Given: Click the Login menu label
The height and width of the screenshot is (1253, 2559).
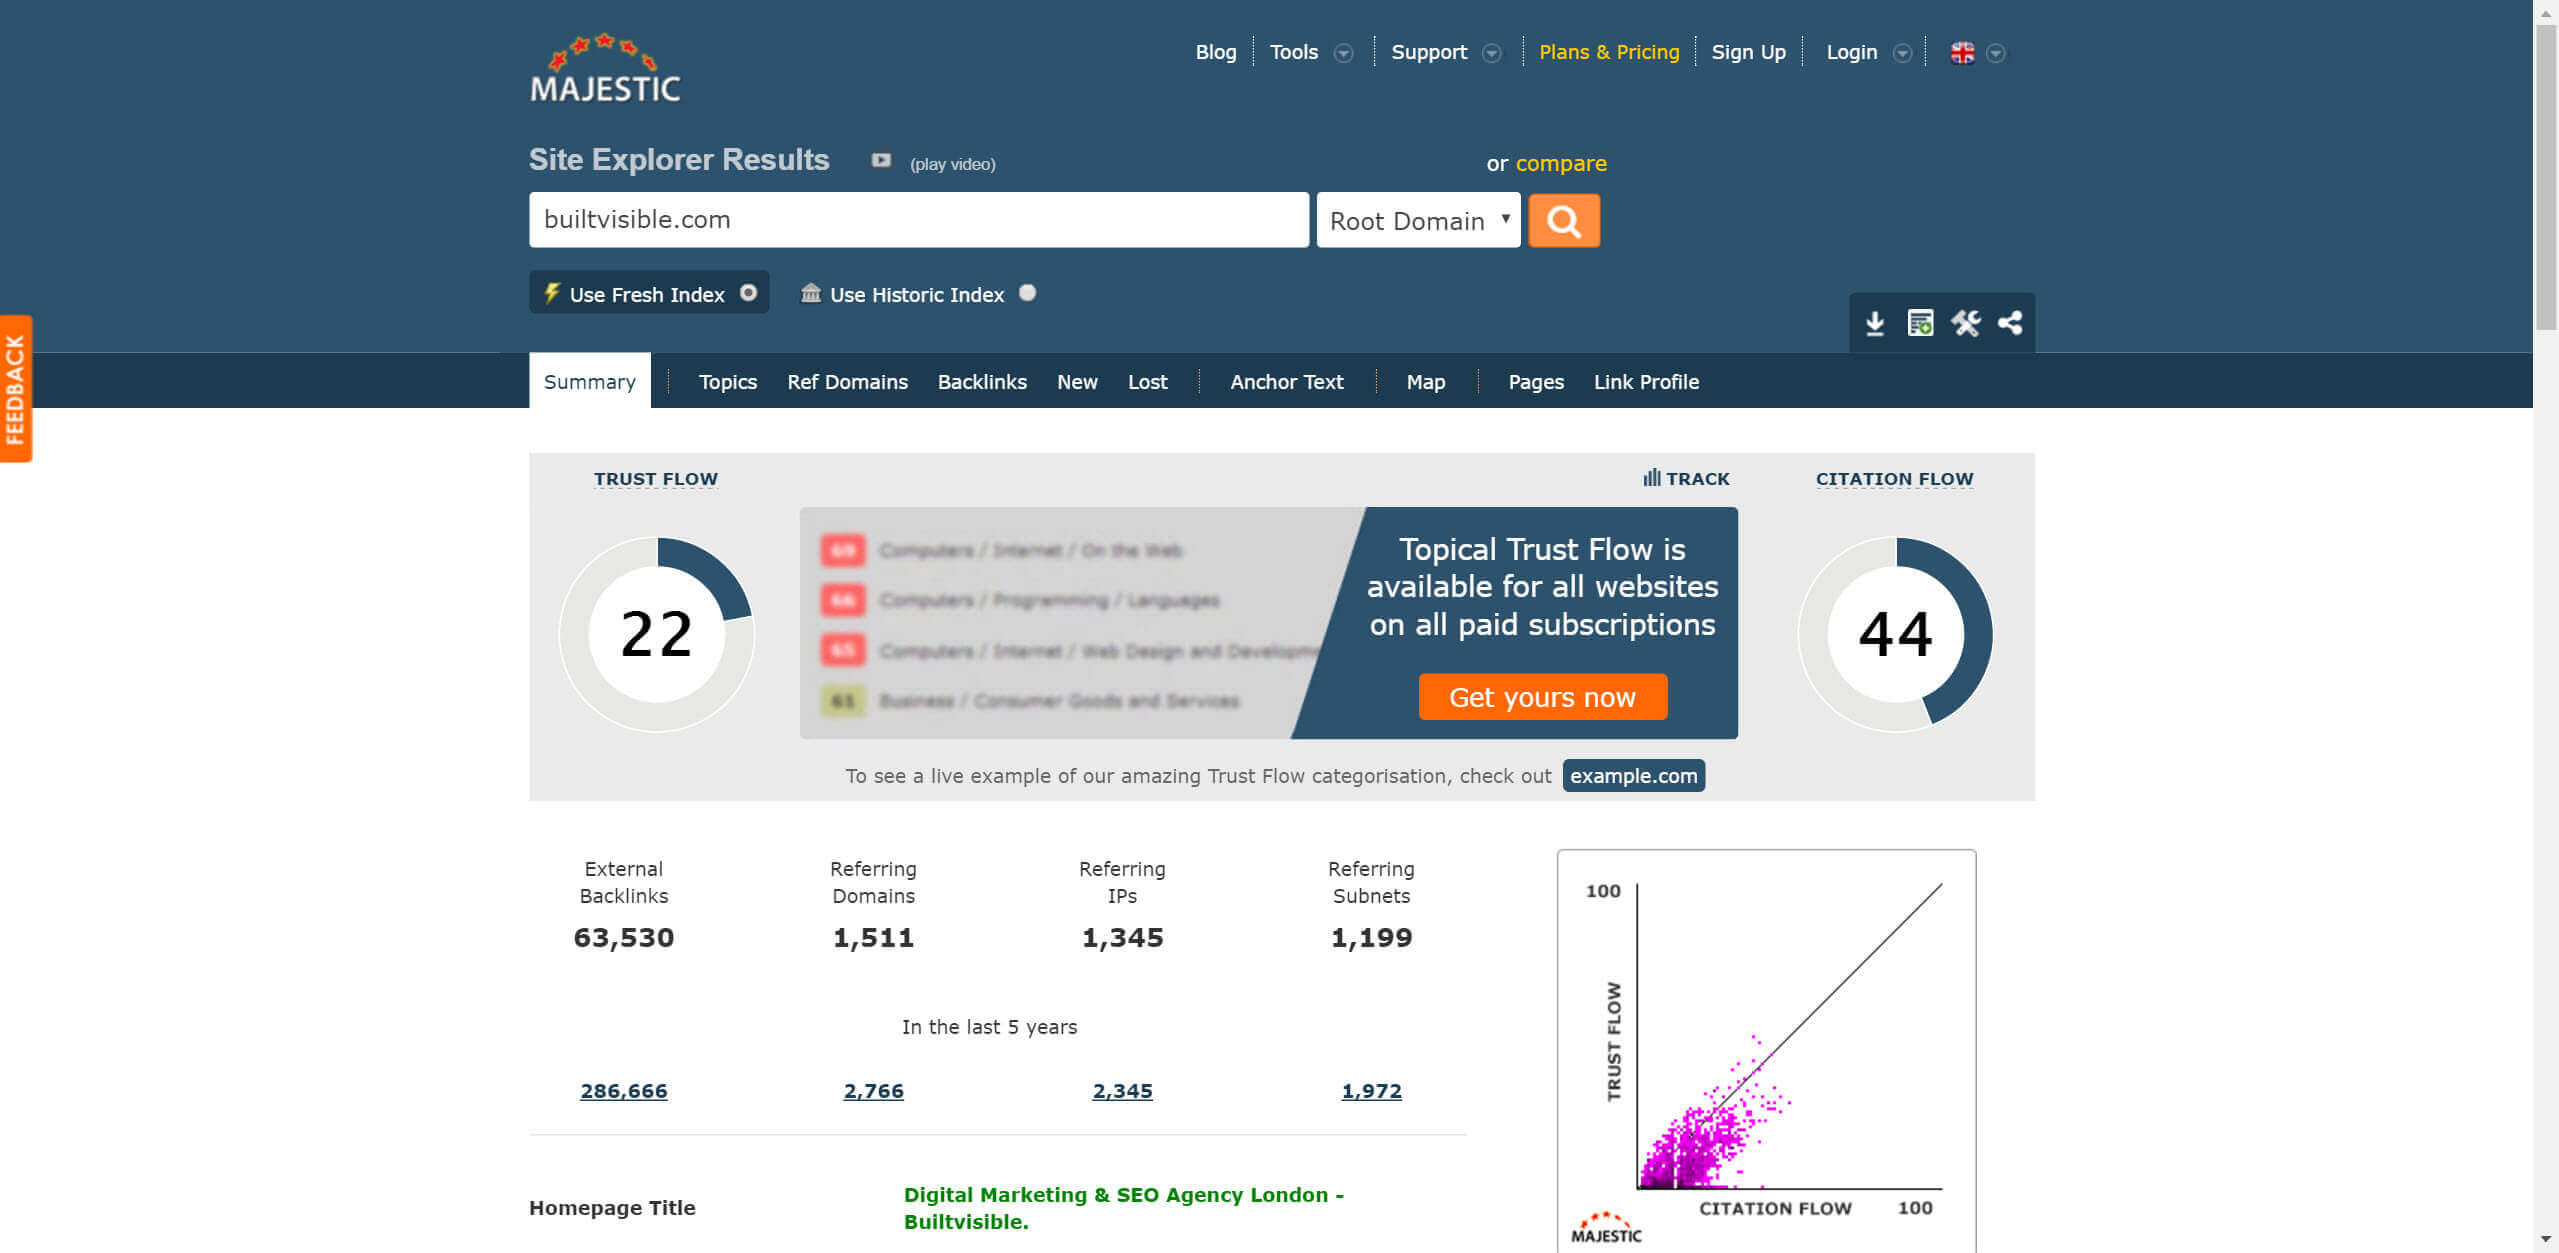Looking at the screenshot, I should click(1852, 52).
